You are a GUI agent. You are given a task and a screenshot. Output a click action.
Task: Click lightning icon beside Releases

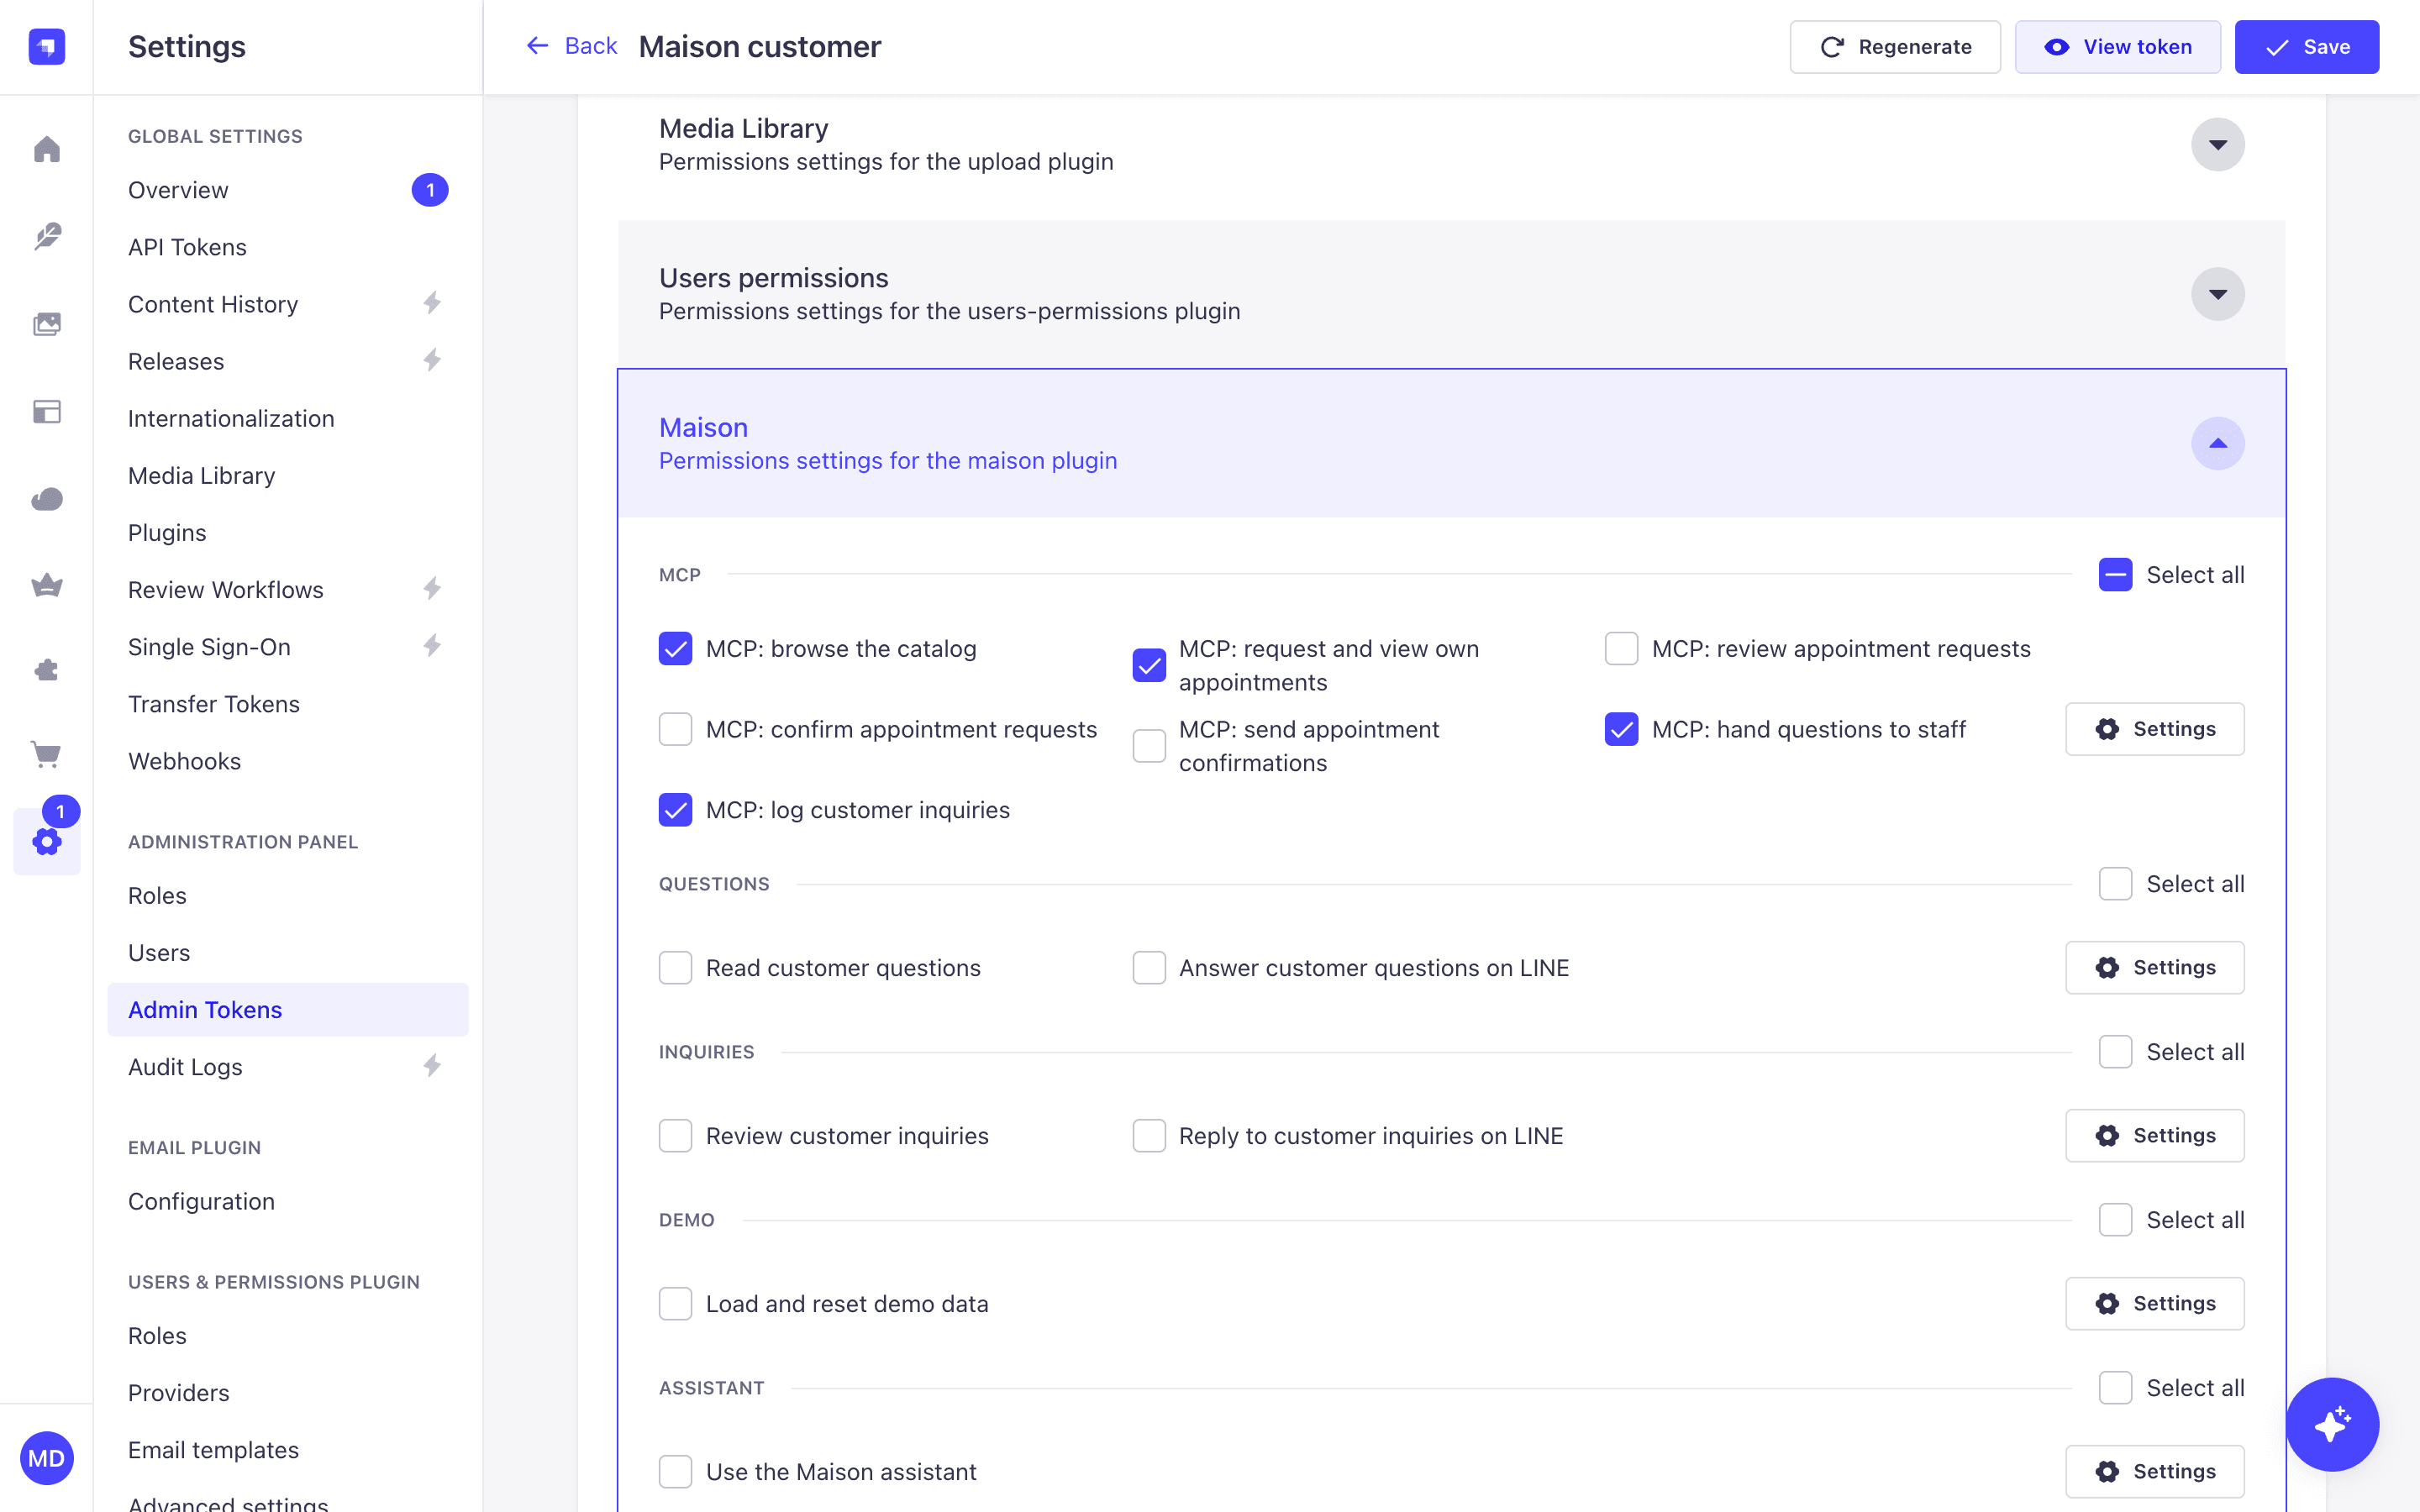(x=432, y=360)
